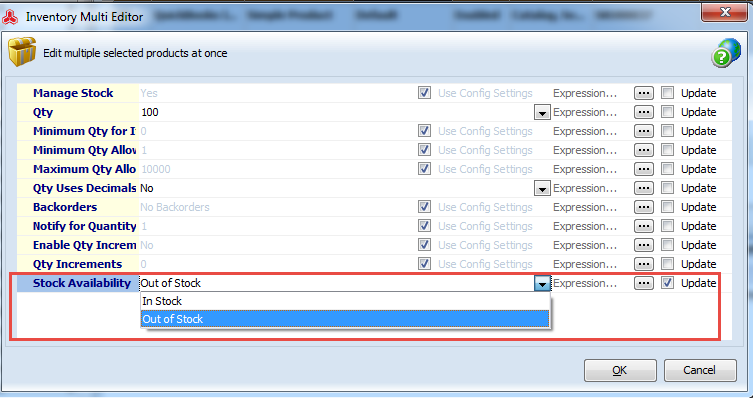Select the Manage Stock row label
Screen dimensions: 753x398
pyautogui.click(x=73, y=93)
